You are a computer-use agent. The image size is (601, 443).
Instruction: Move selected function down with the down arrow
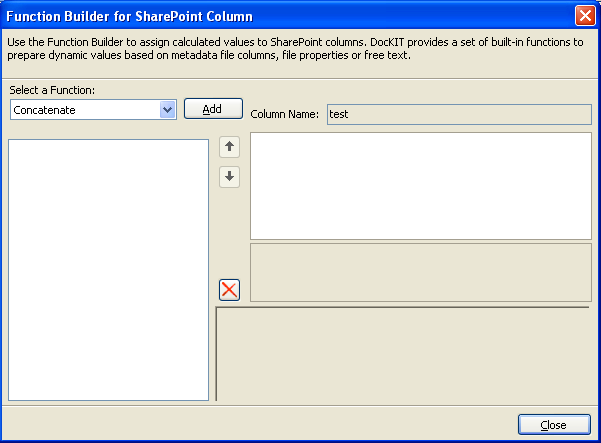(229, 177)
